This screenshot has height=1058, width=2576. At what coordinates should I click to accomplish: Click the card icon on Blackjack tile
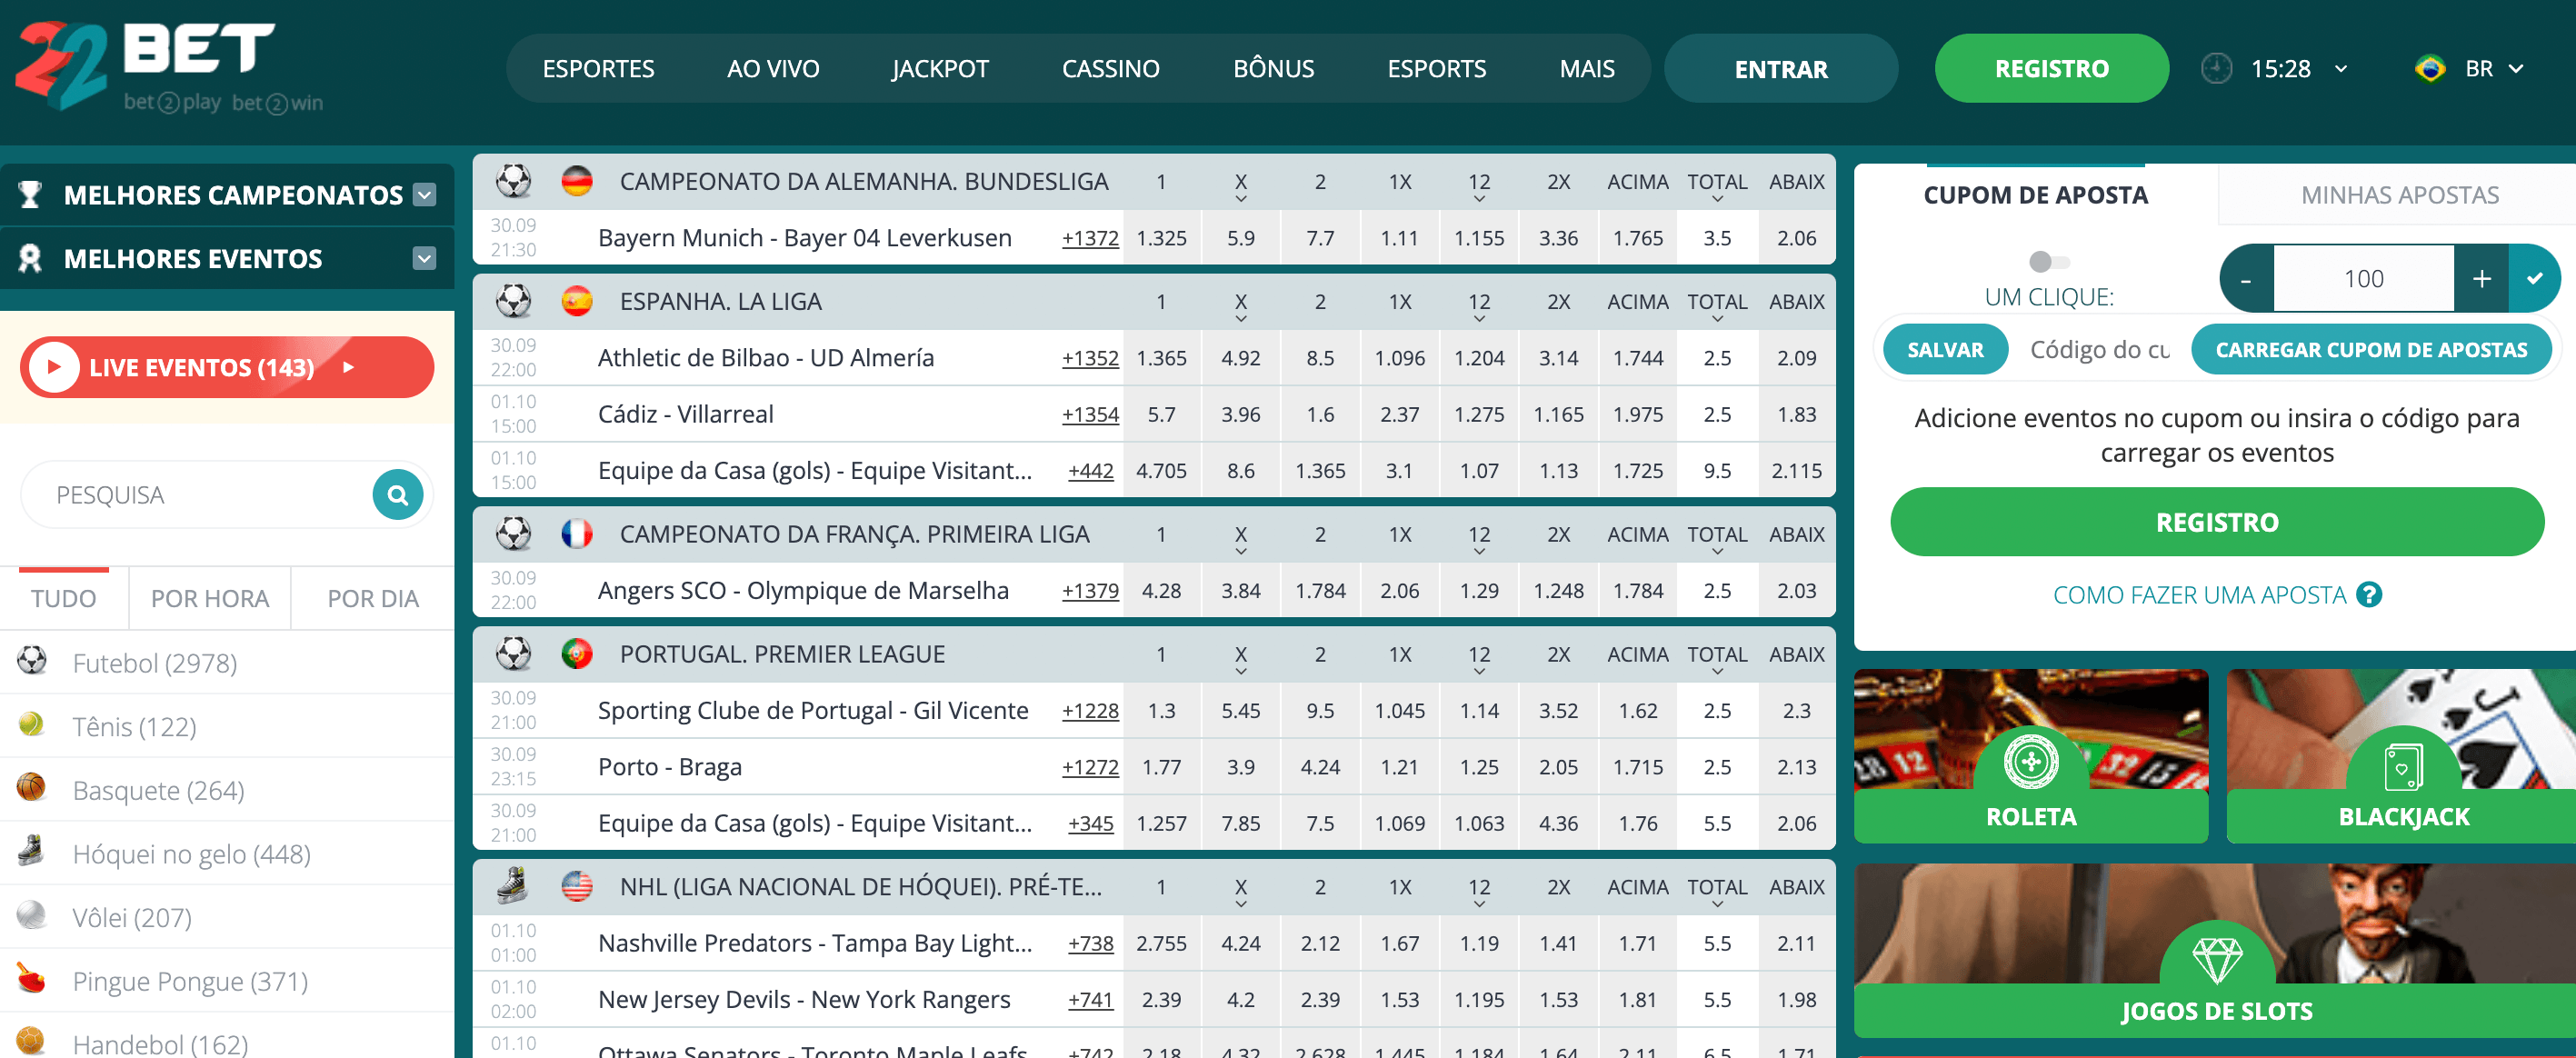tap(2403, 768)
